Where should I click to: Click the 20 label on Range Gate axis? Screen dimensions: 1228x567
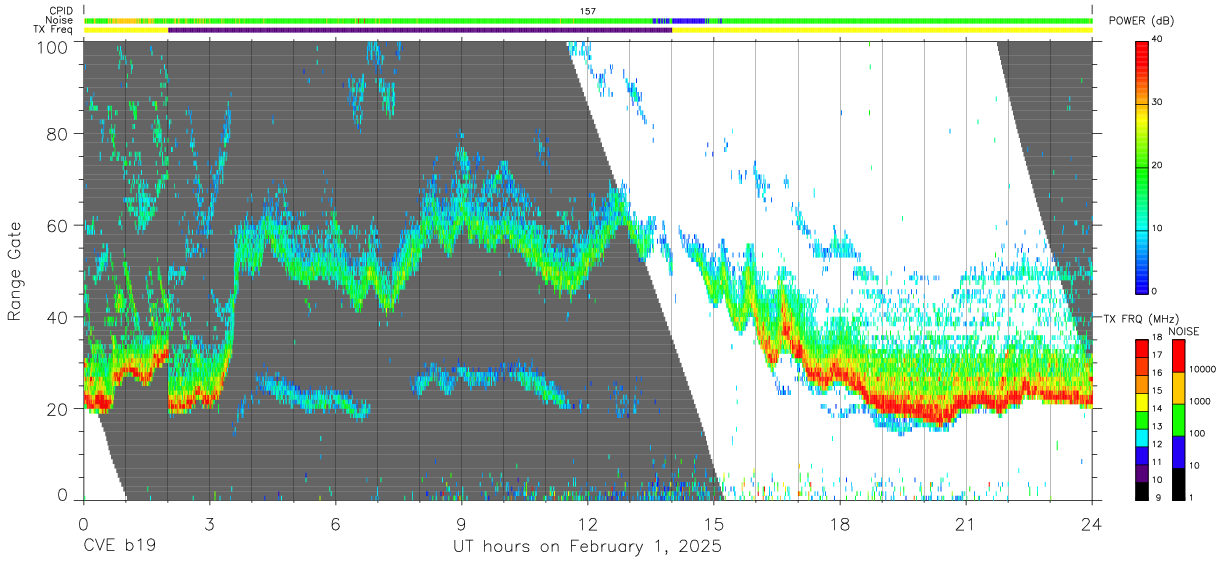coord(57,410)
